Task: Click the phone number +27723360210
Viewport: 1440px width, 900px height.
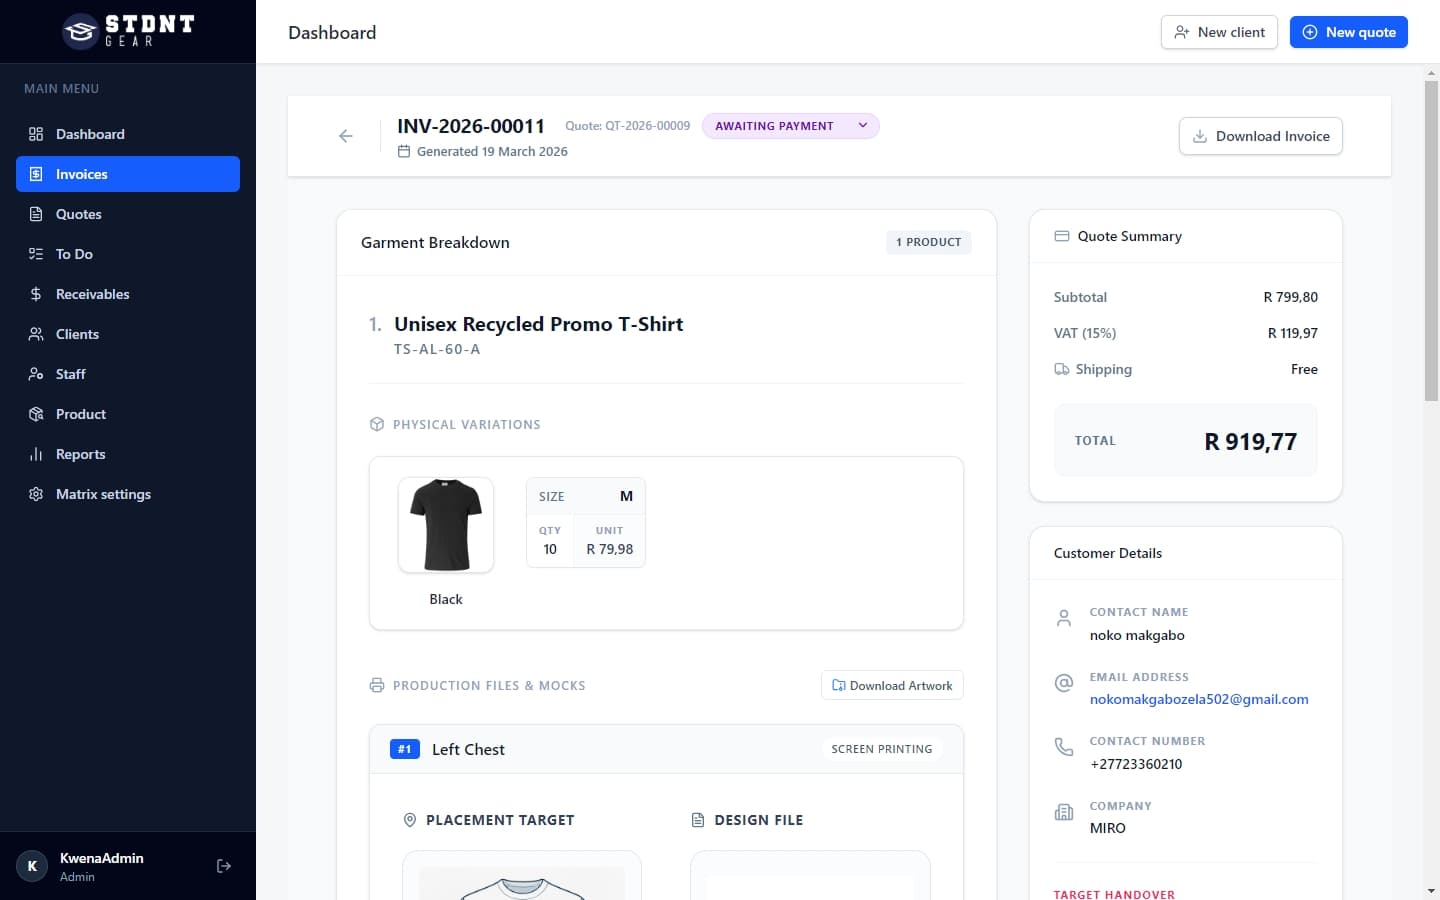Action: (1136, 764)
